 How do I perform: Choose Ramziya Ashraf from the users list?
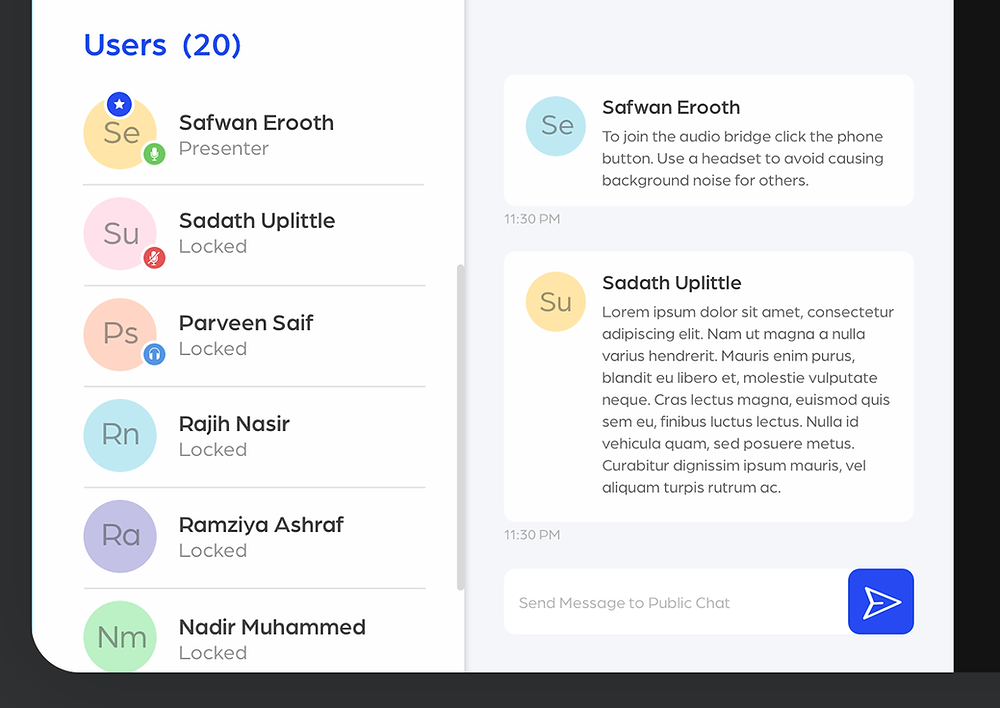pos(254,537)
